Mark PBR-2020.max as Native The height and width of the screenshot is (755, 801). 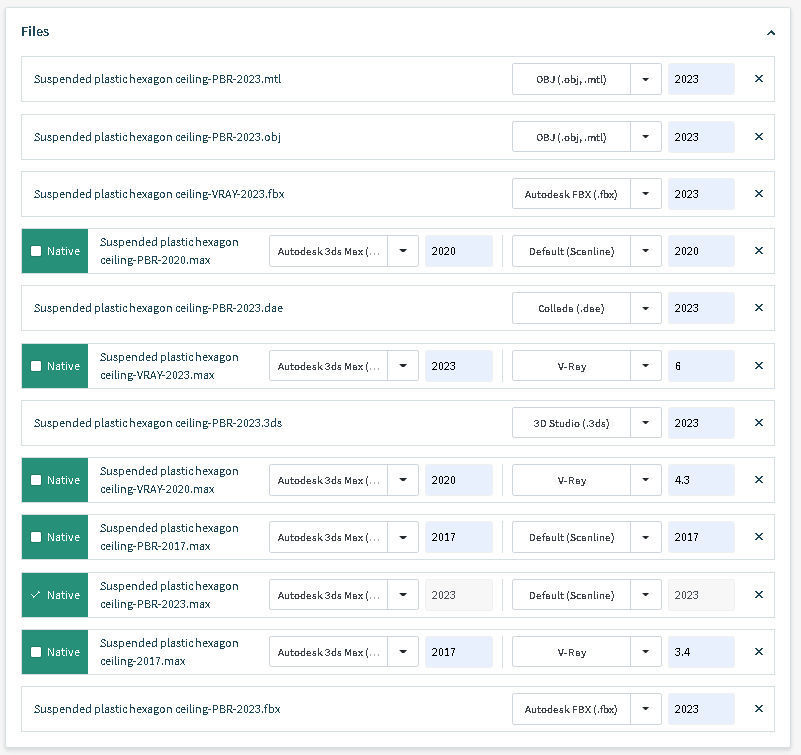(x=37, y=251)
